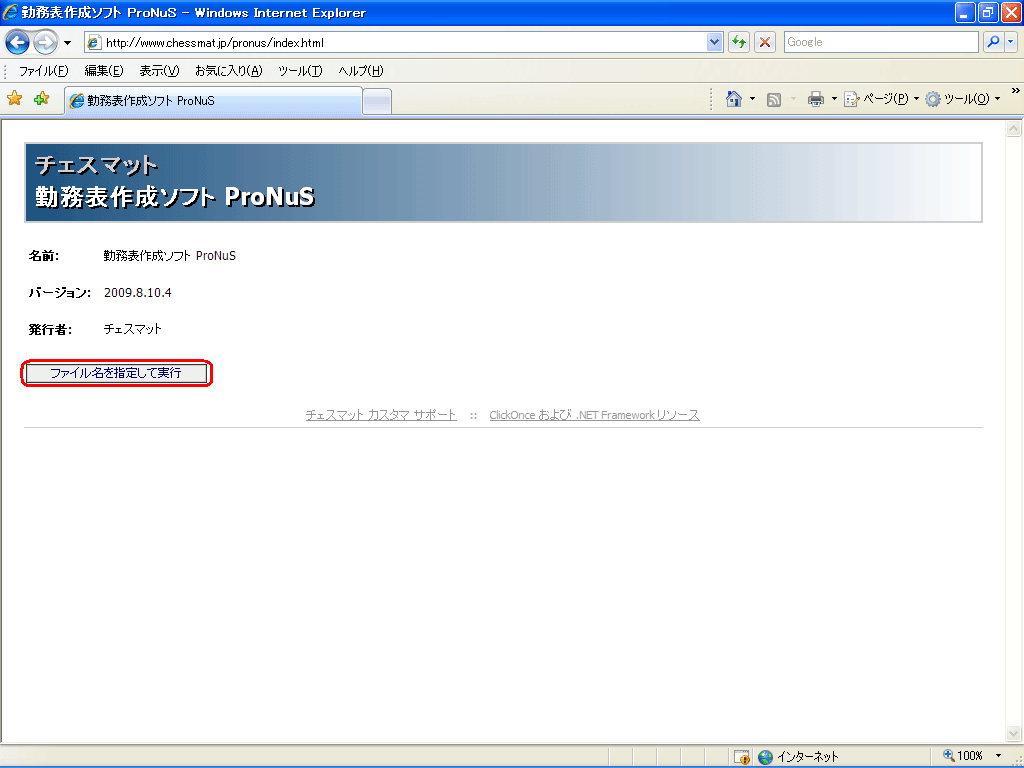This screenshot has width=1024, height=768.
Task: Click the Add to Favorites icon
Action: pyautogui.click(x=41, y=99)
